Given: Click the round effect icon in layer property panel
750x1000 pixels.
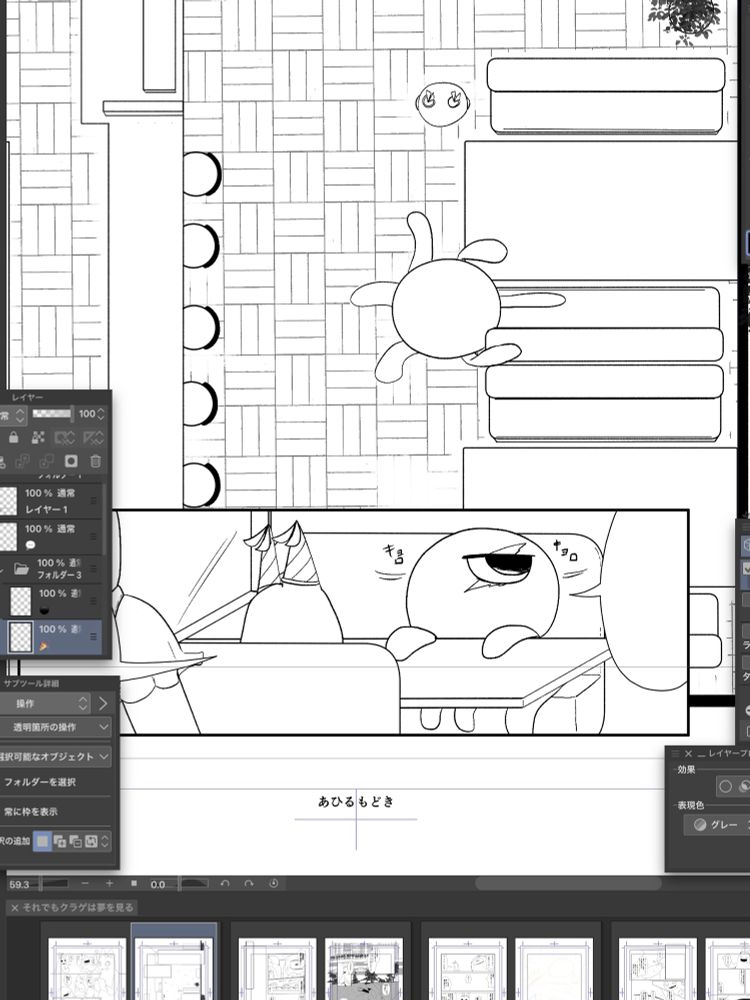Looking at the screenshot, I should pyautogui.click(x=725, y=786).
